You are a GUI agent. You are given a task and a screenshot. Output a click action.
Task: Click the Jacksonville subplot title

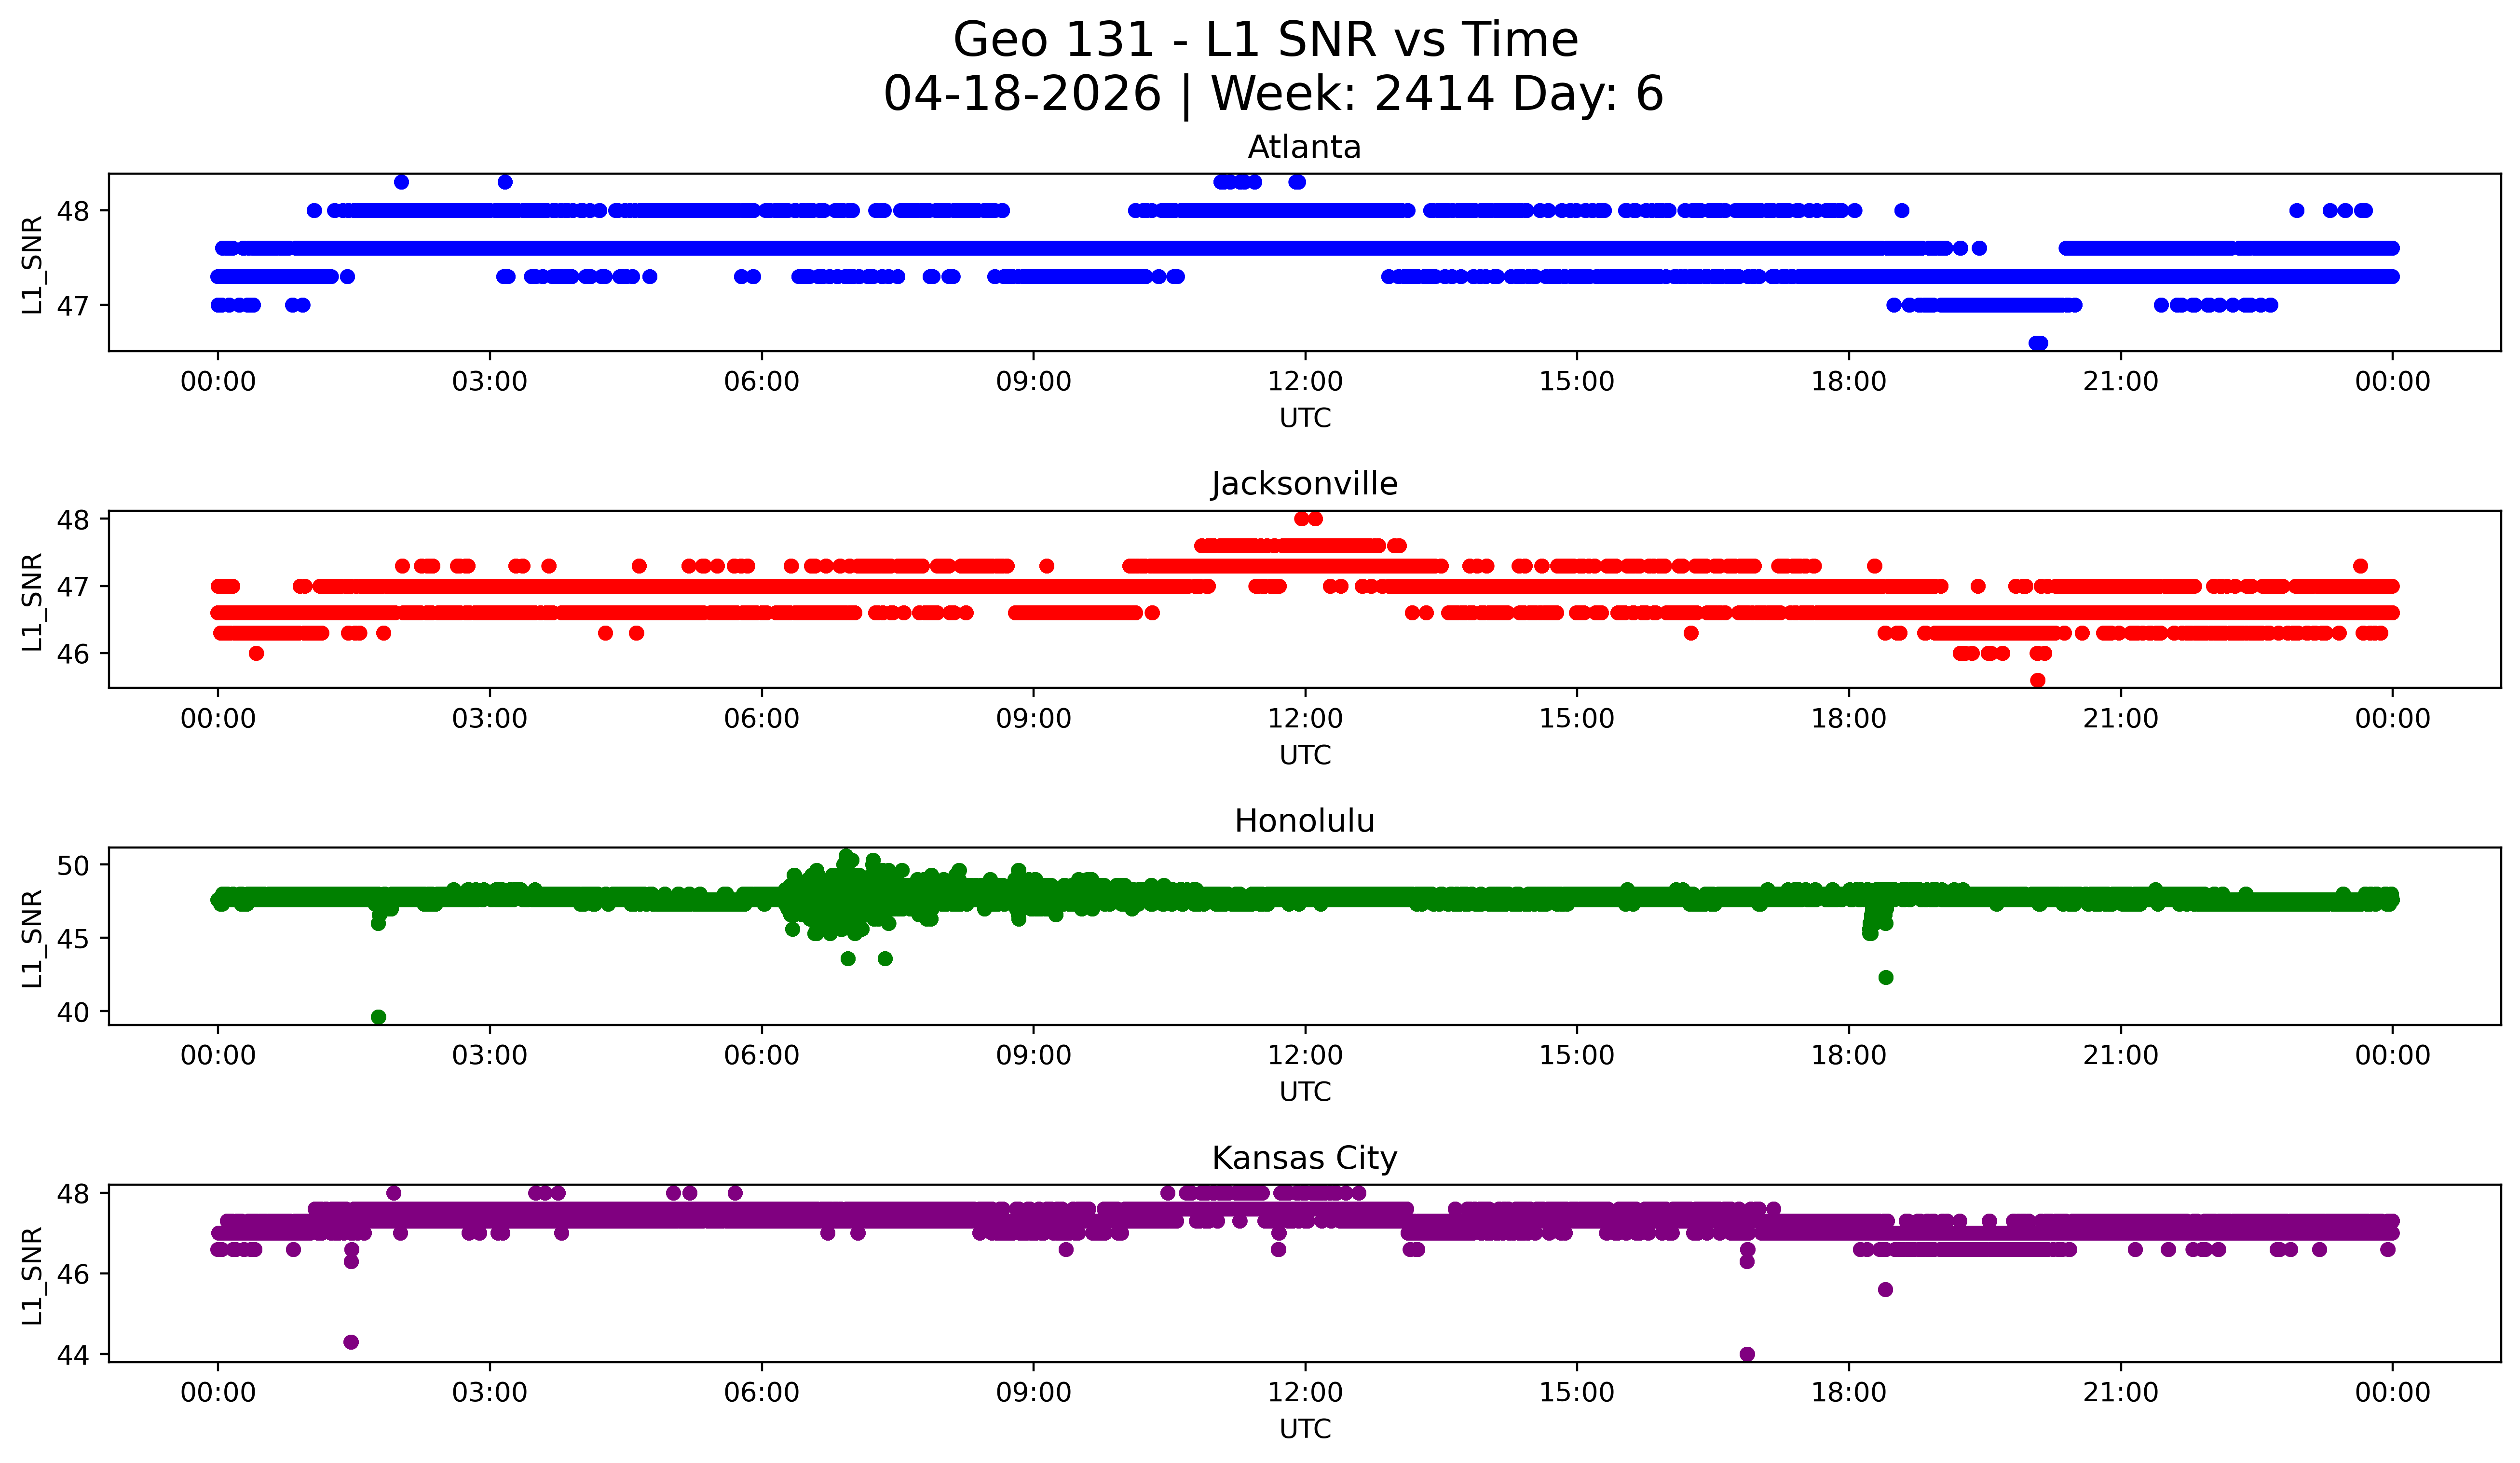tap(1304, 484)
